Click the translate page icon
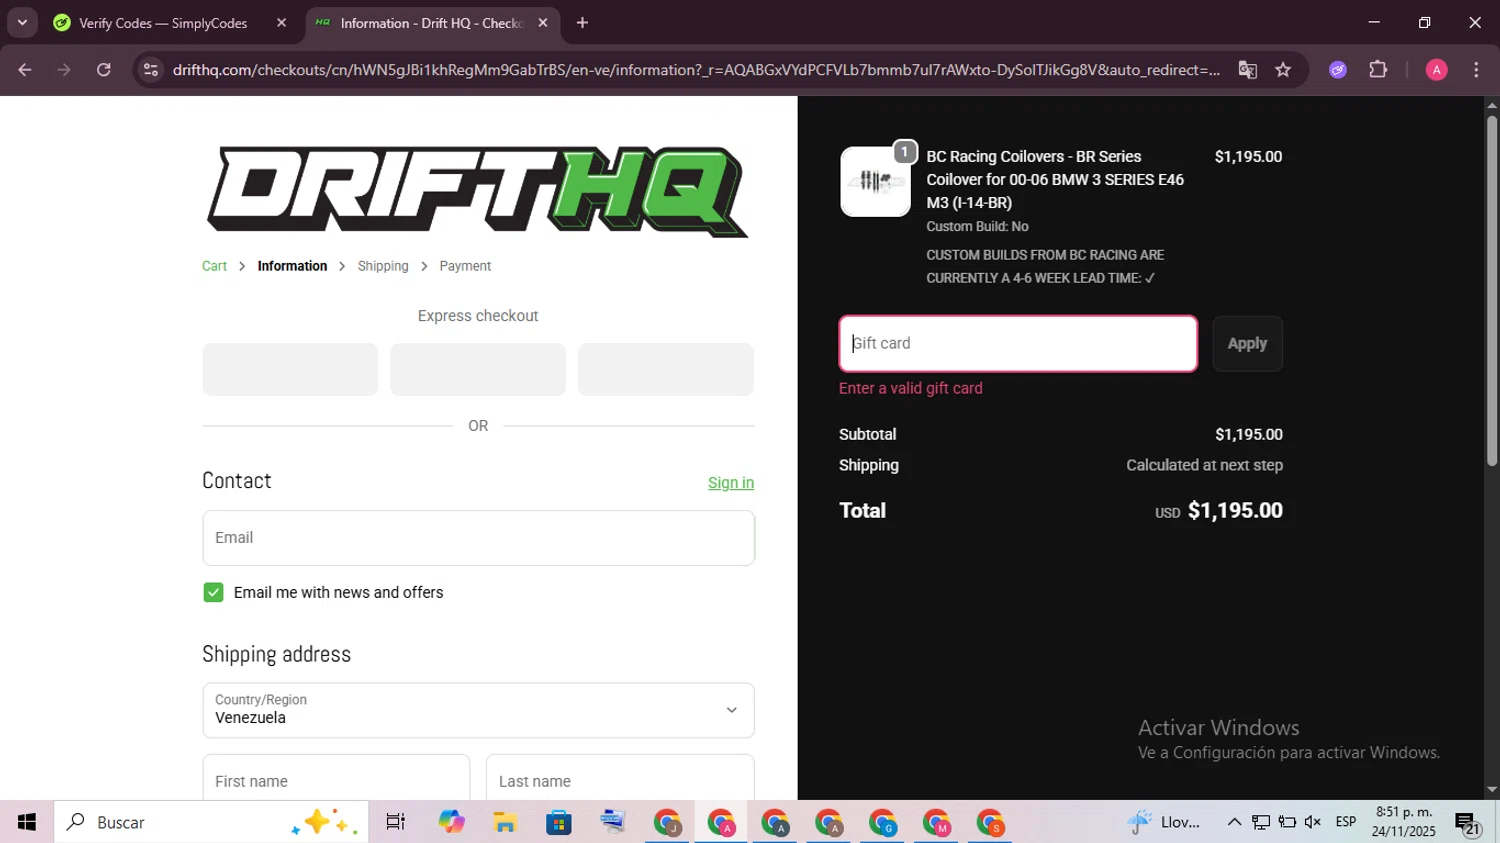This screenshot has height=843, width=1500. pyautogui.click(x=1247, y=70)
